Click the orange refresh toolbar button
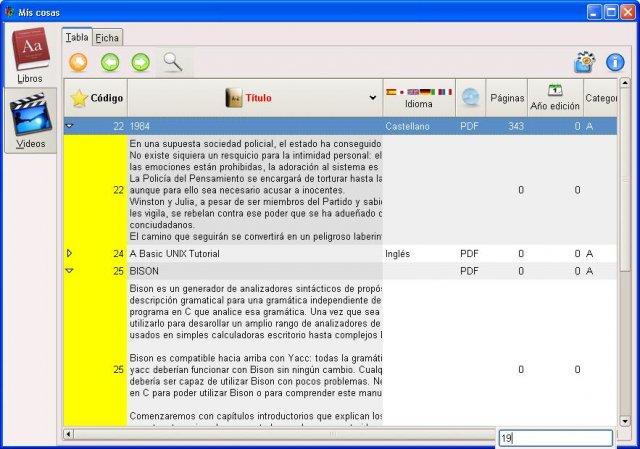Screen dimensions: 640x449 [x=78, y=63]
